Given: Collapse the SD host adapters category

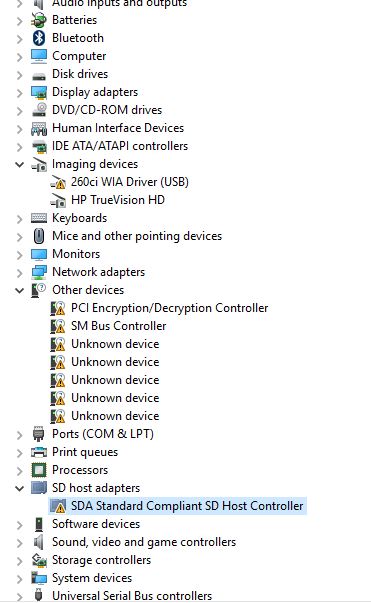Looking at the screenshot, I should coord(20,488).
